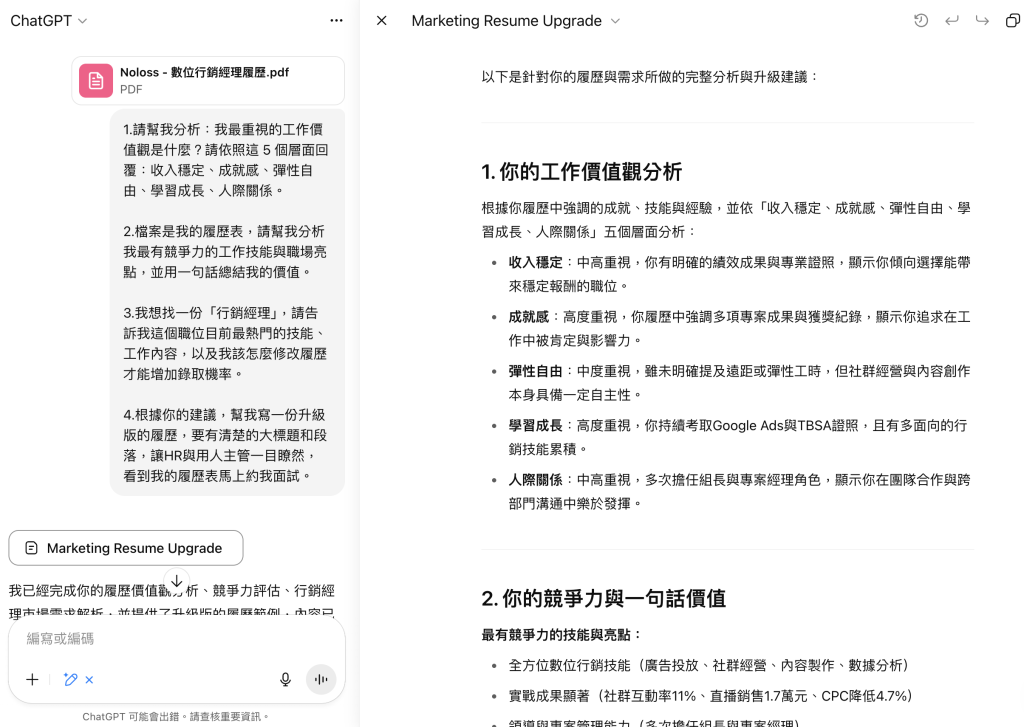Expand the conversation options with three dots
This screenshot has height=727, width=1024.
point(336,20)
